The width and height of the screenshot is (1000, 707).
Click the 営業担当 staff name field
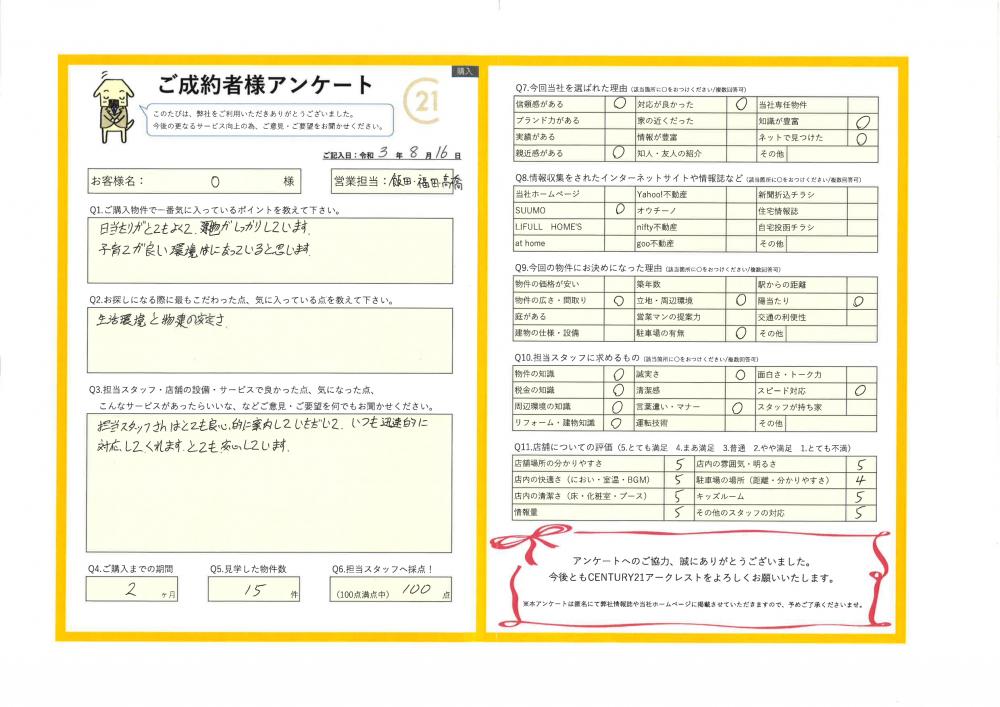[x=392, y=182]
